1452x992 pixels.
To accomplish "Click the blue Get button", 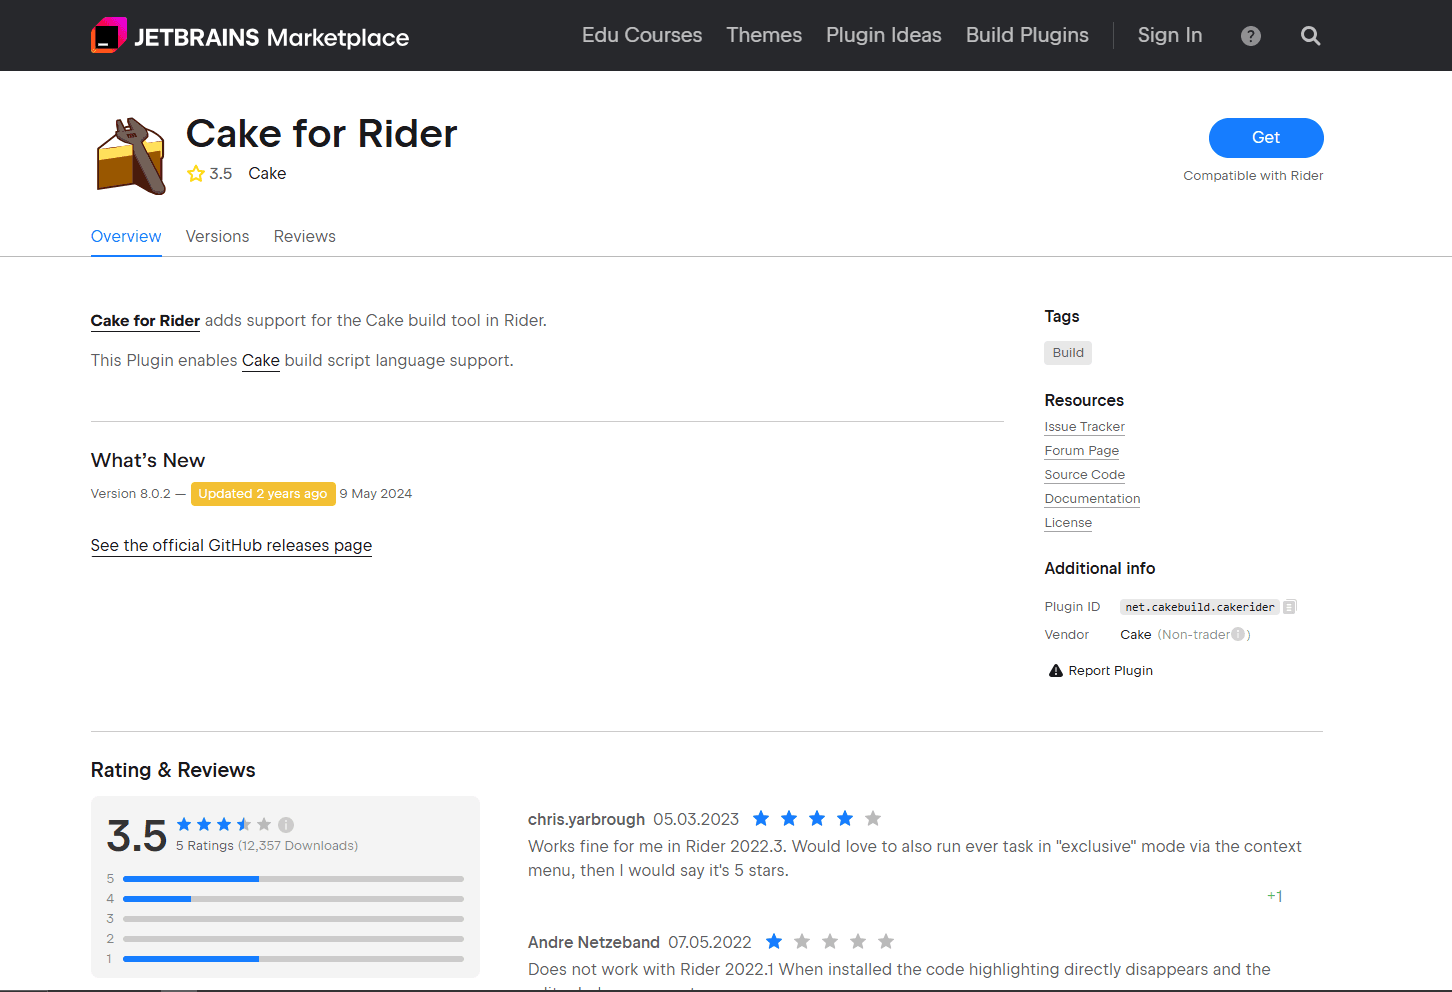I will click(x=1266, y=138).
